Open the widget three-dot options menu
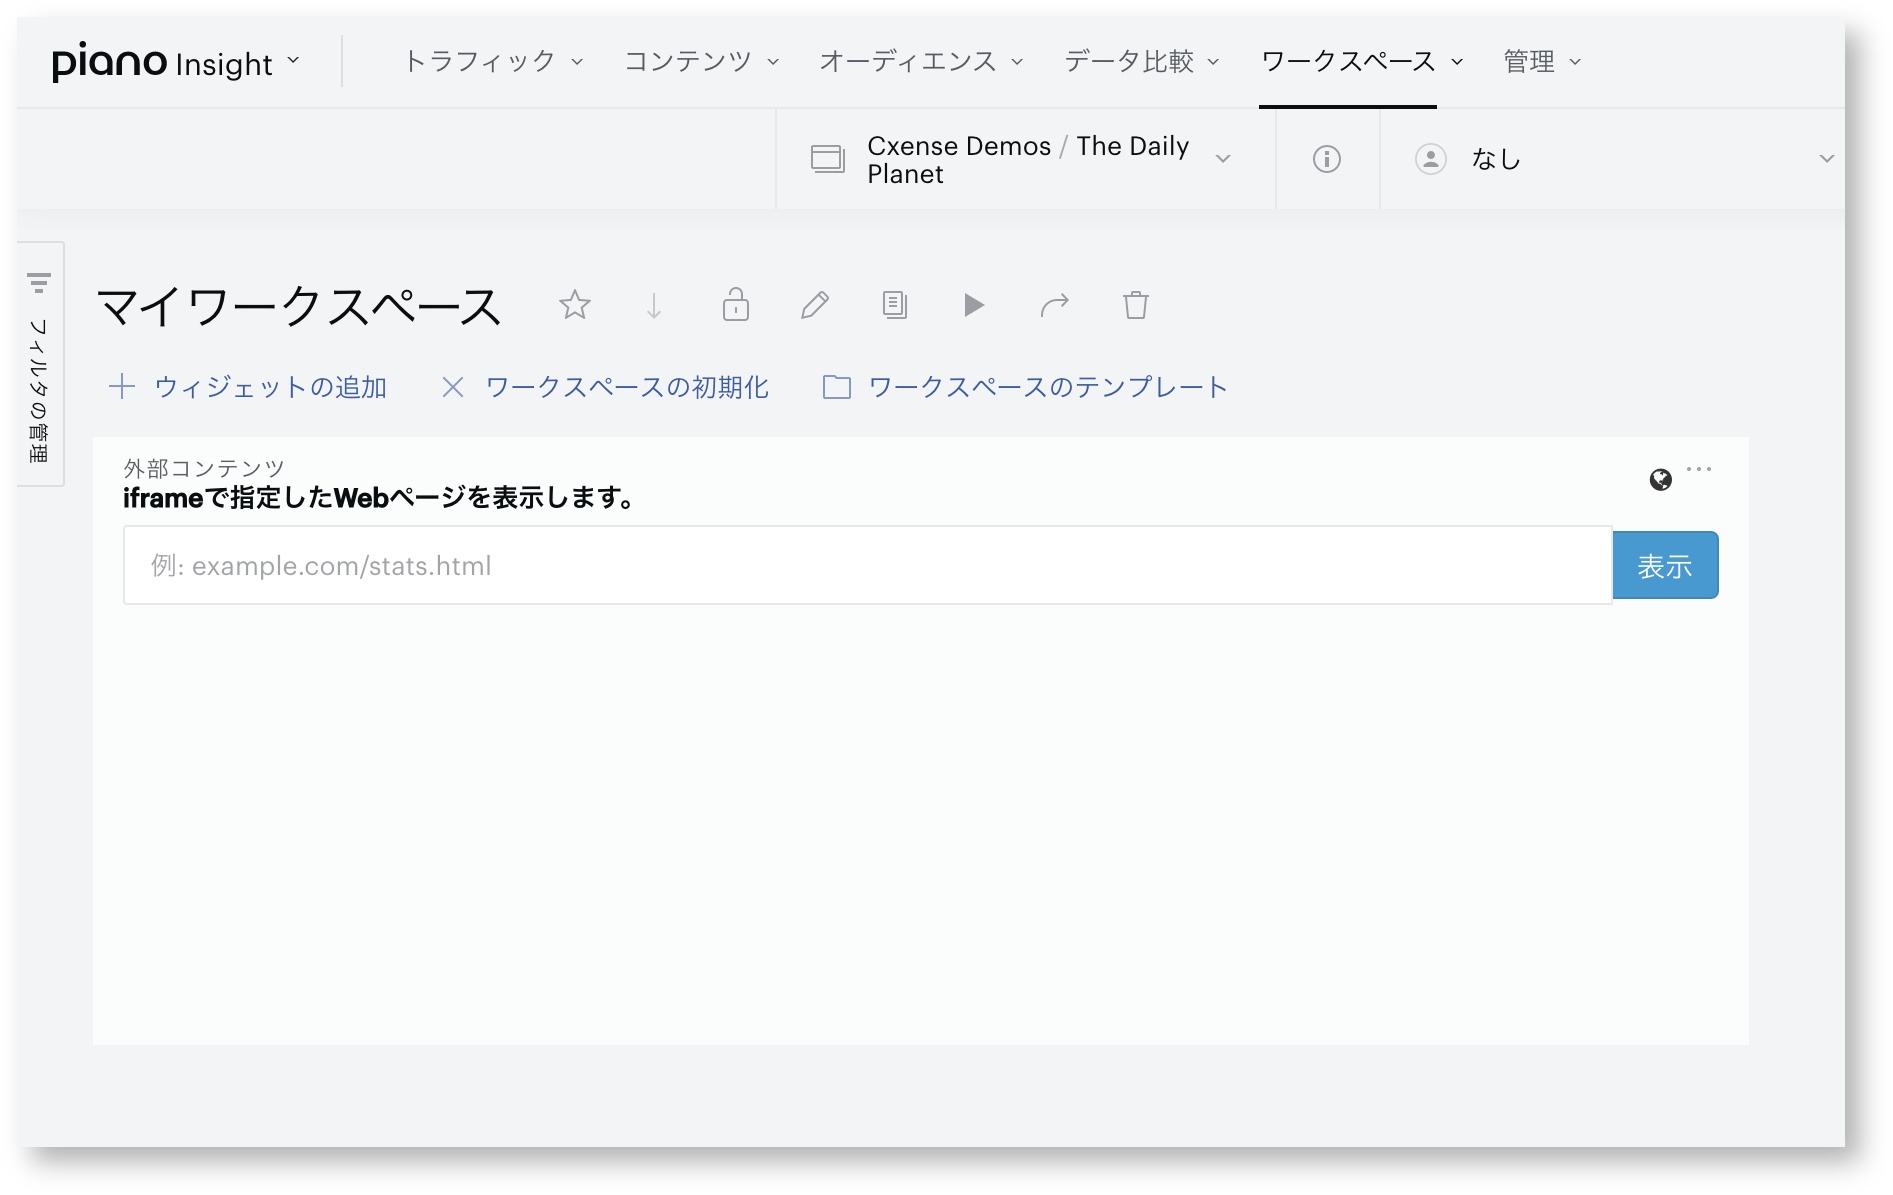 pyautogui.click(x=1699, y=469)
